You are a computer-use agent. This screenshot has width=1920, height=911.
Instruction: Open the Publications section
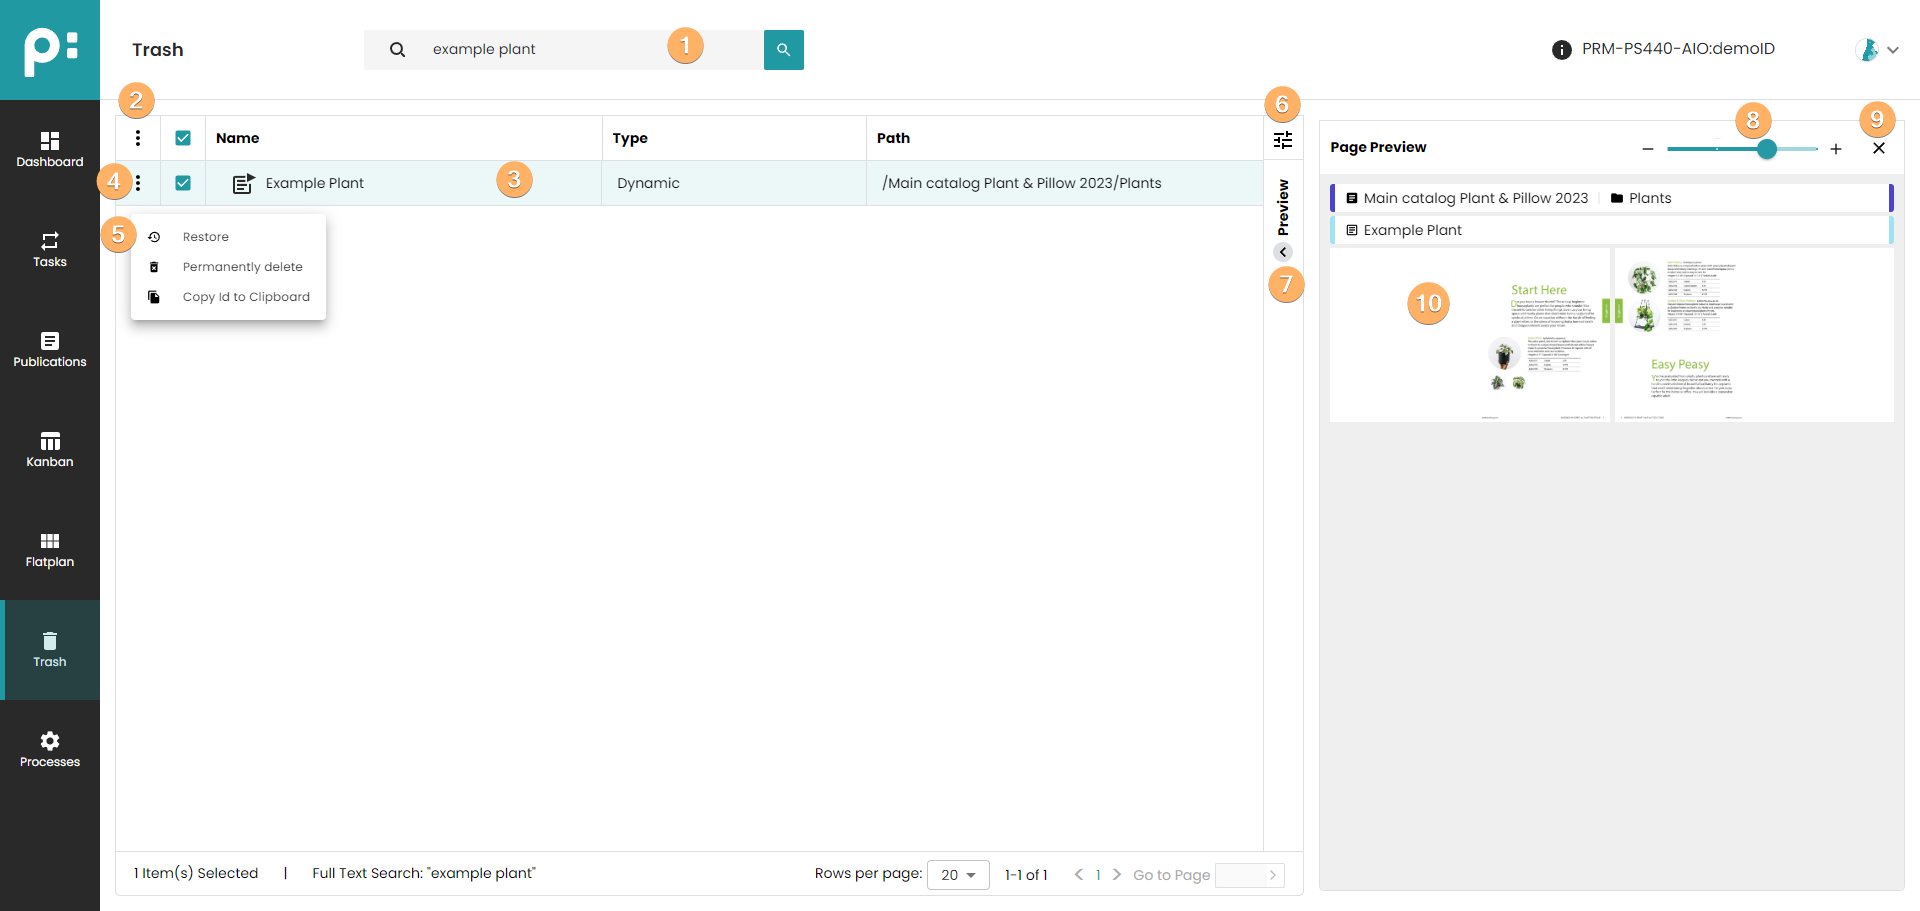49,349
